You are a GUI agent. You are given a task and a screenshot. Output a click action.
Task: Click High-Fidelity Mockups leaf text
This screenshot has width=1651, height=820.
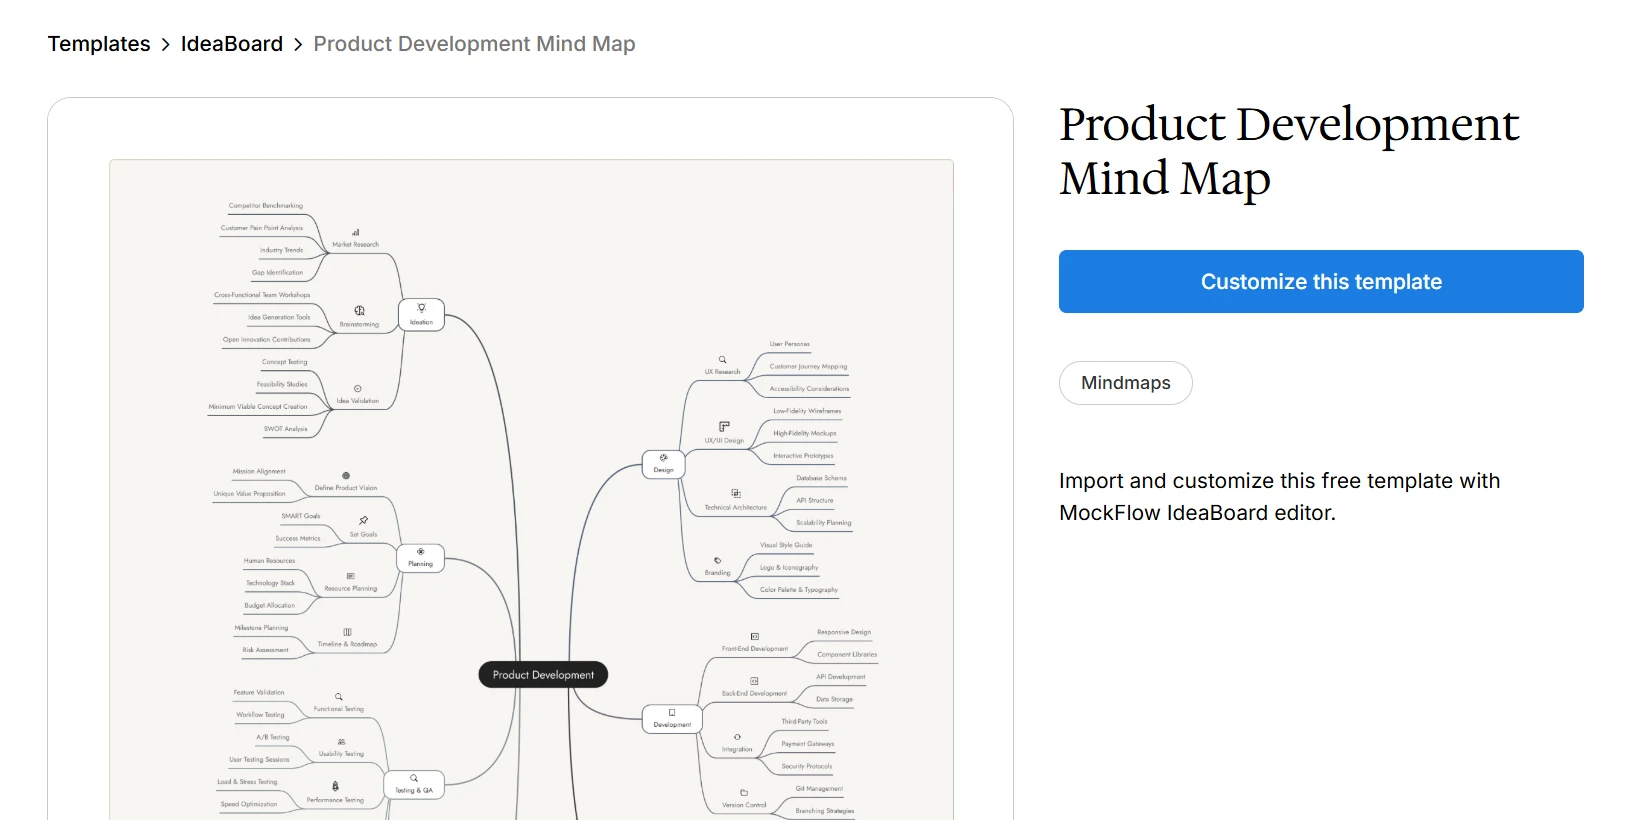(x=805, y=434)
